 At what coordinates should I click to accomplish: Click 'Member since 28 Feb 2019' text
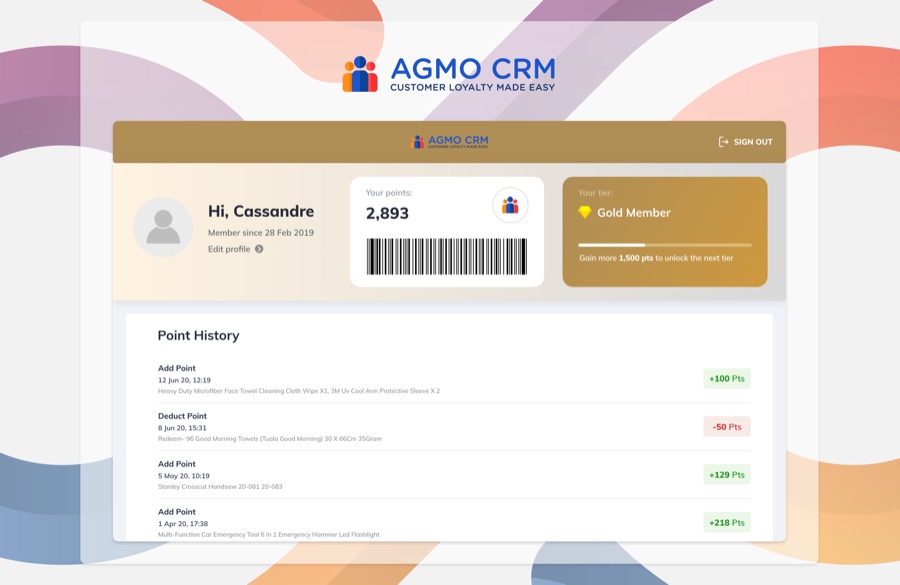(x=261, y=233)
